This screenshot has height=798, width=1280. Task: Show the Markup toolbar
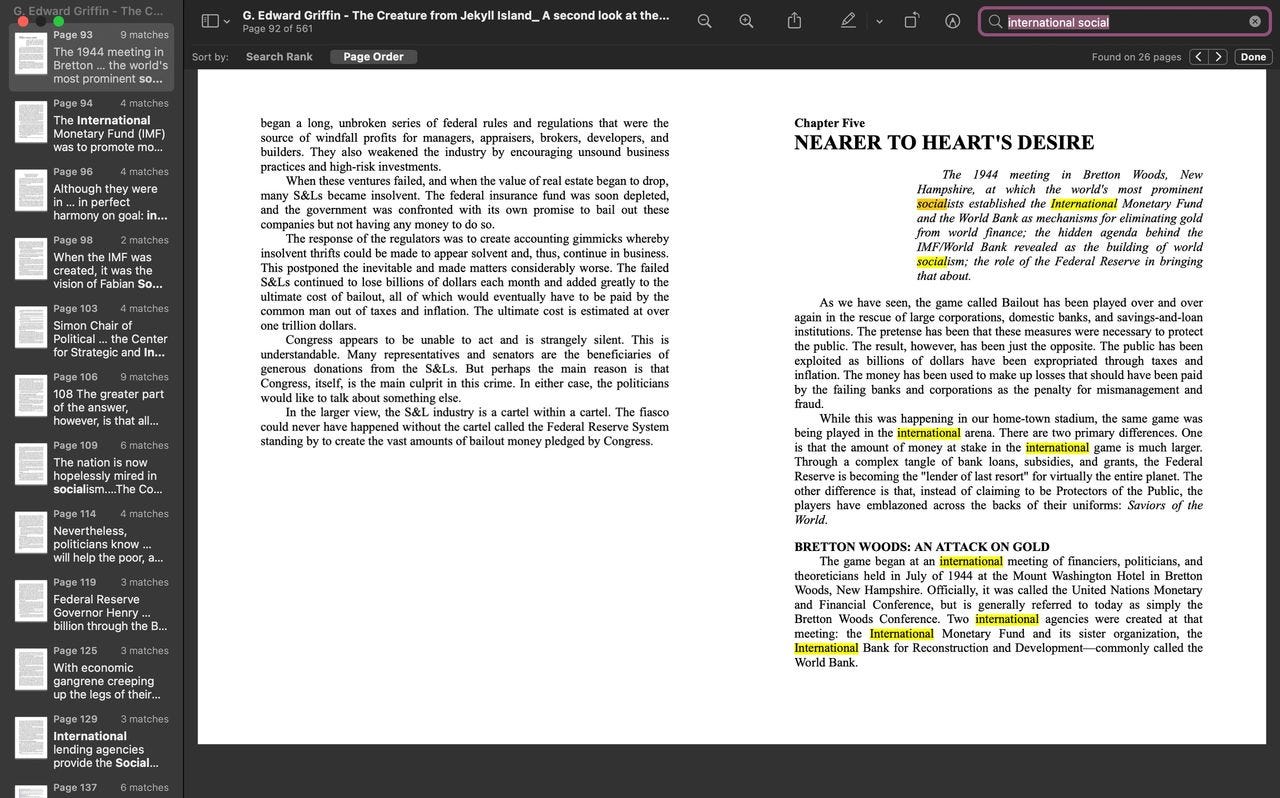[x=953, y=21]
